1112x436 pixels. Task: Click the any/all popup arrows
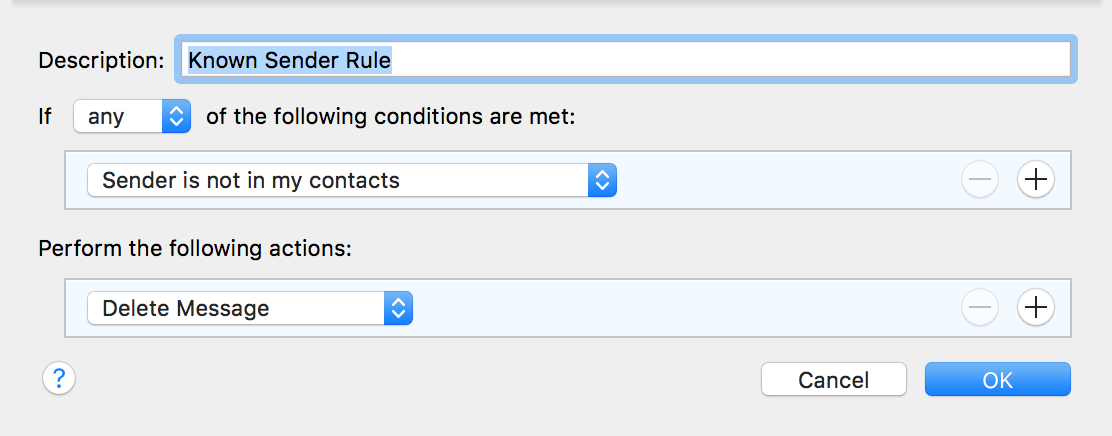pos(176,116)
